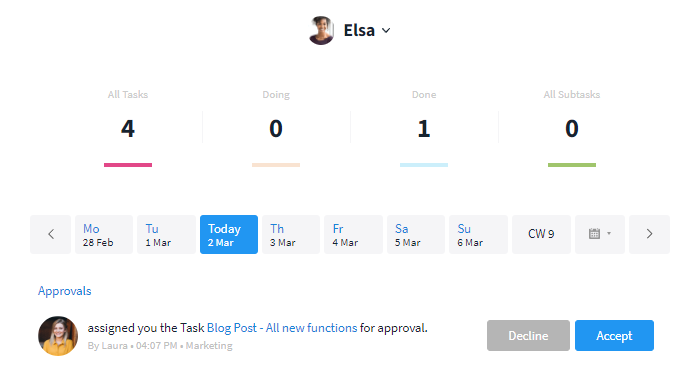Select Sunday 6 Mar
Screen dimensions: 700x368
click(x=478, y=234)
